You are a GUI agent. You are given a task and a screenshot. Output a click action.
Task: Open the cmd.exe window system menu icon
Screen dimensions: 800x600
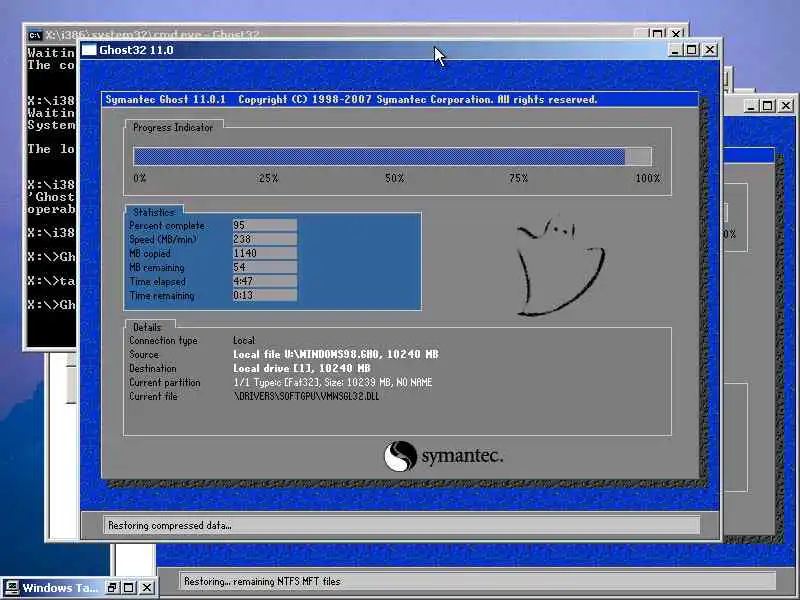(35, 35)
